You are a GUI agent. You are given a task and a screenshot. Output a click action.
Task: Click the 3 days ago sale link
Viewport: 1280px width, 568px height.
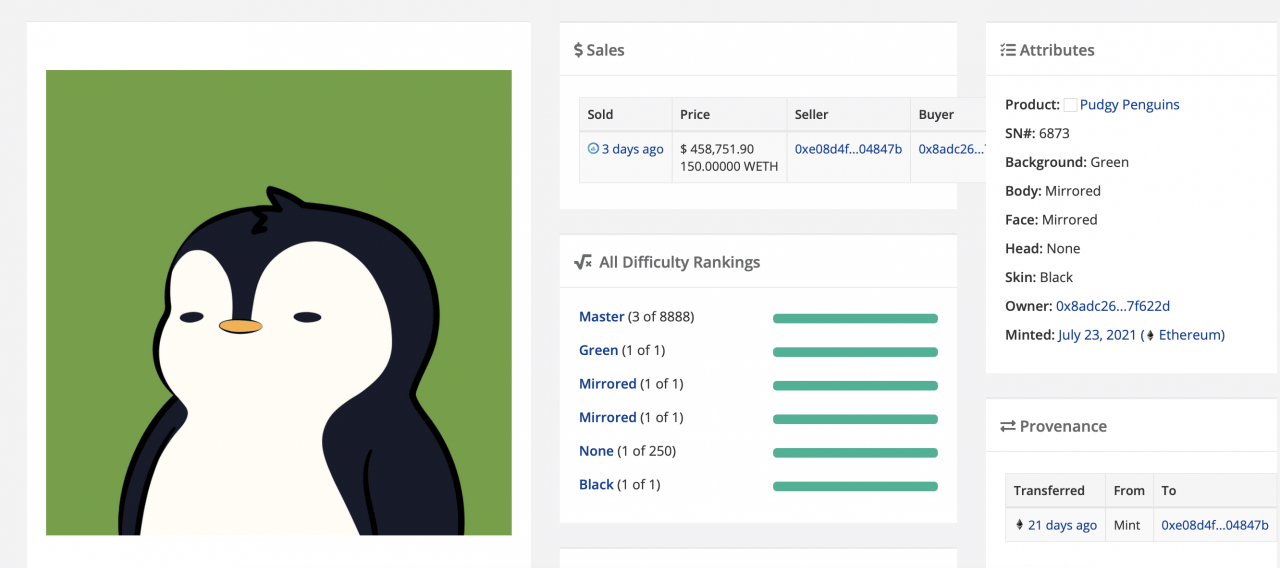[633, 149]
